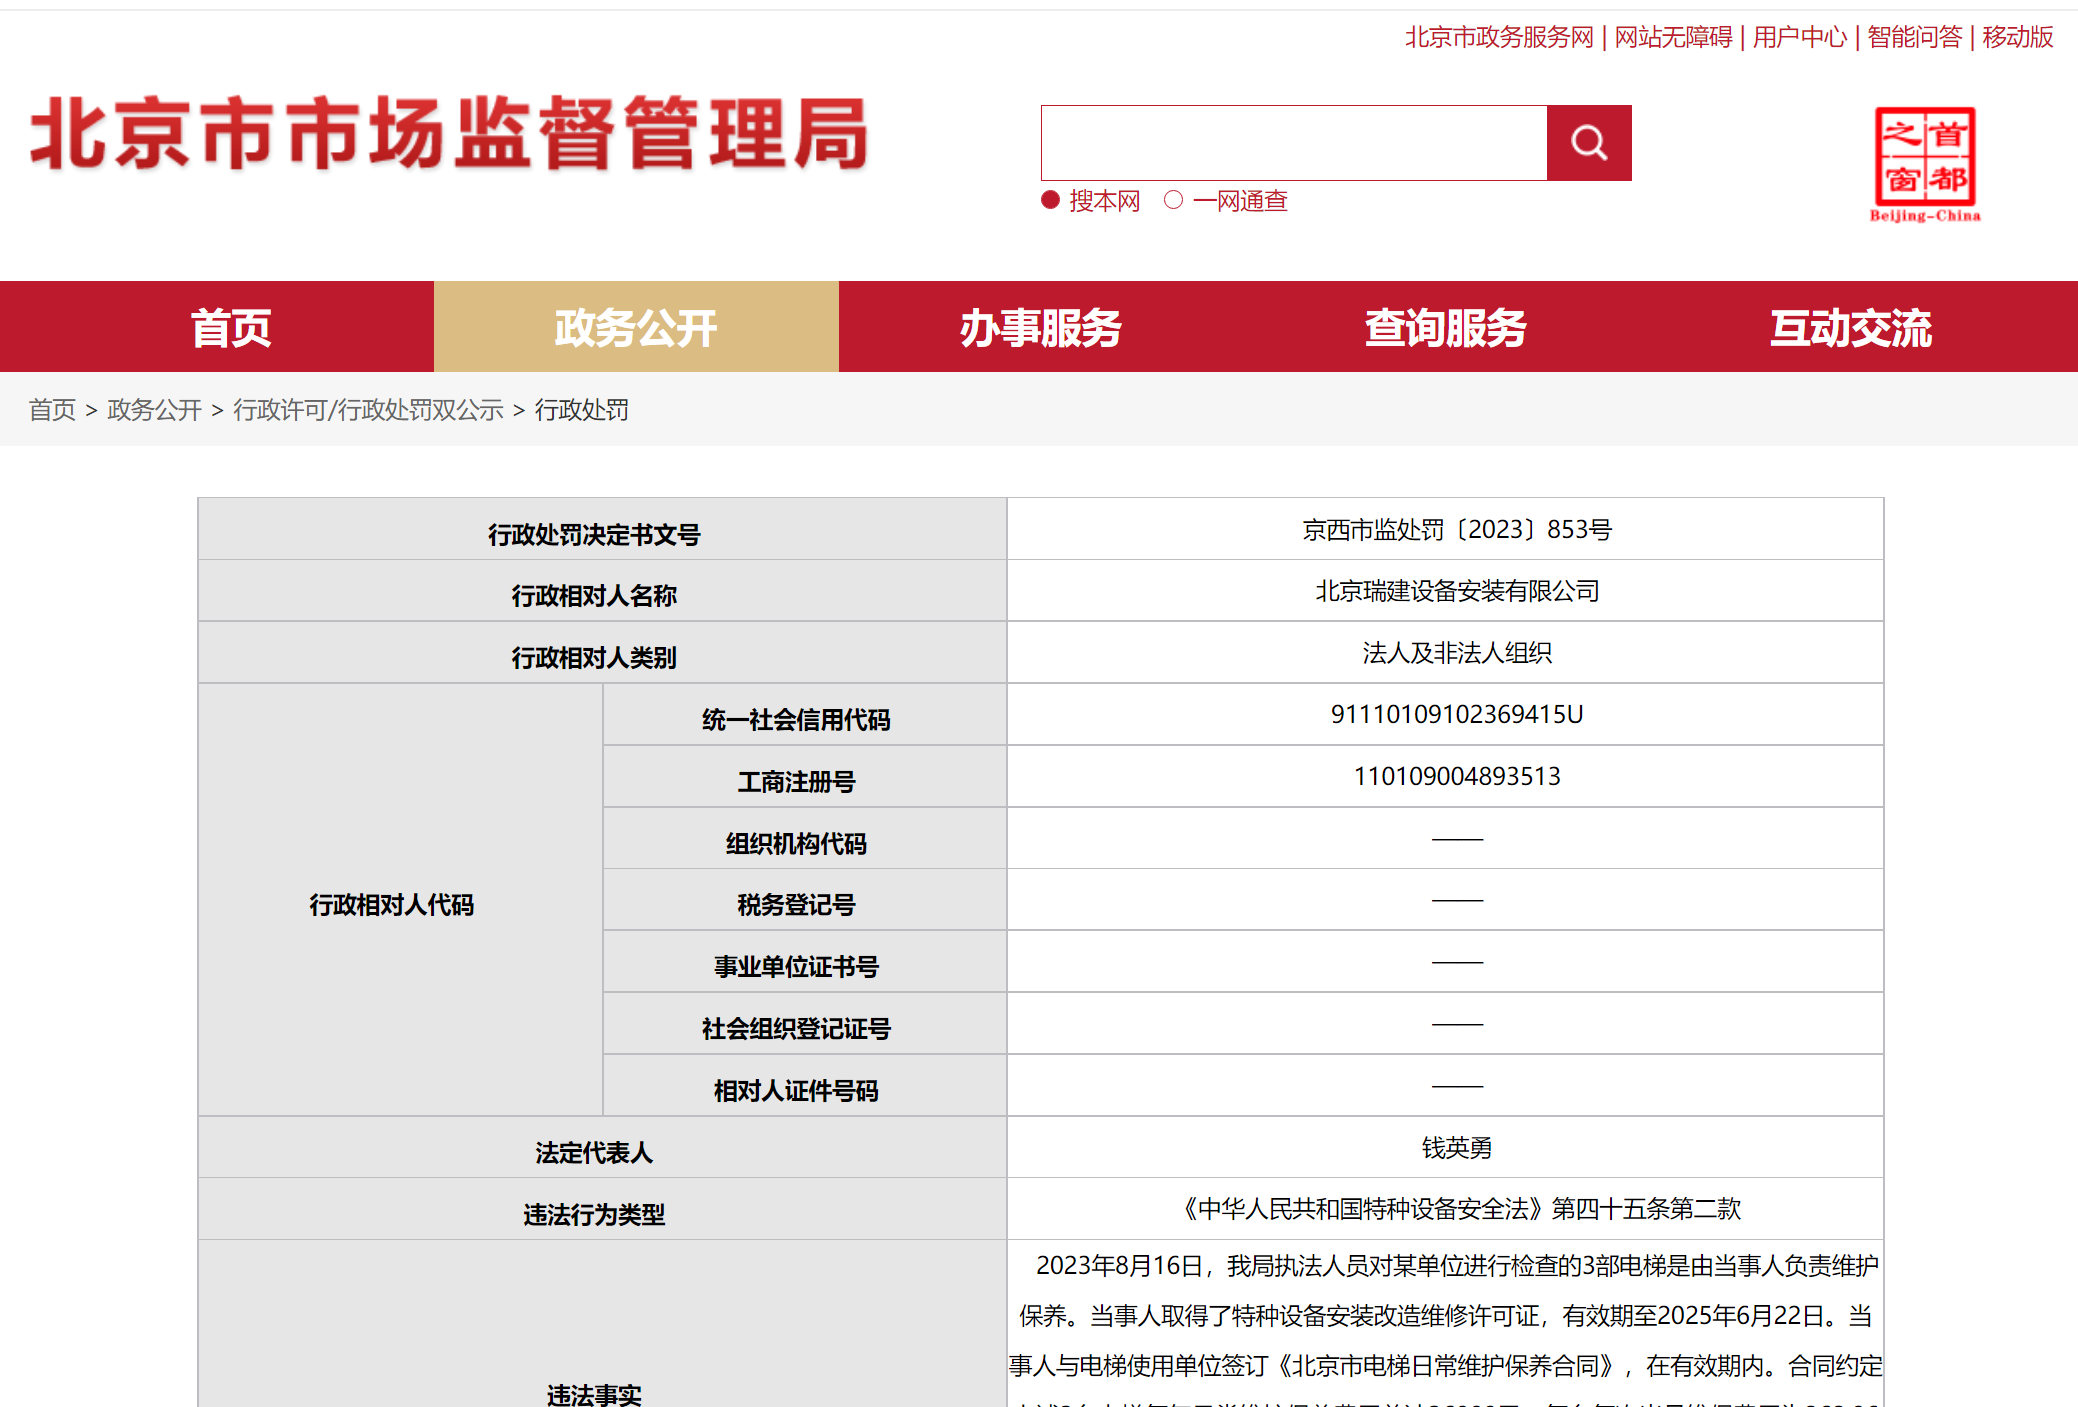Click the 税务登记号 label cell

point(805,900)
